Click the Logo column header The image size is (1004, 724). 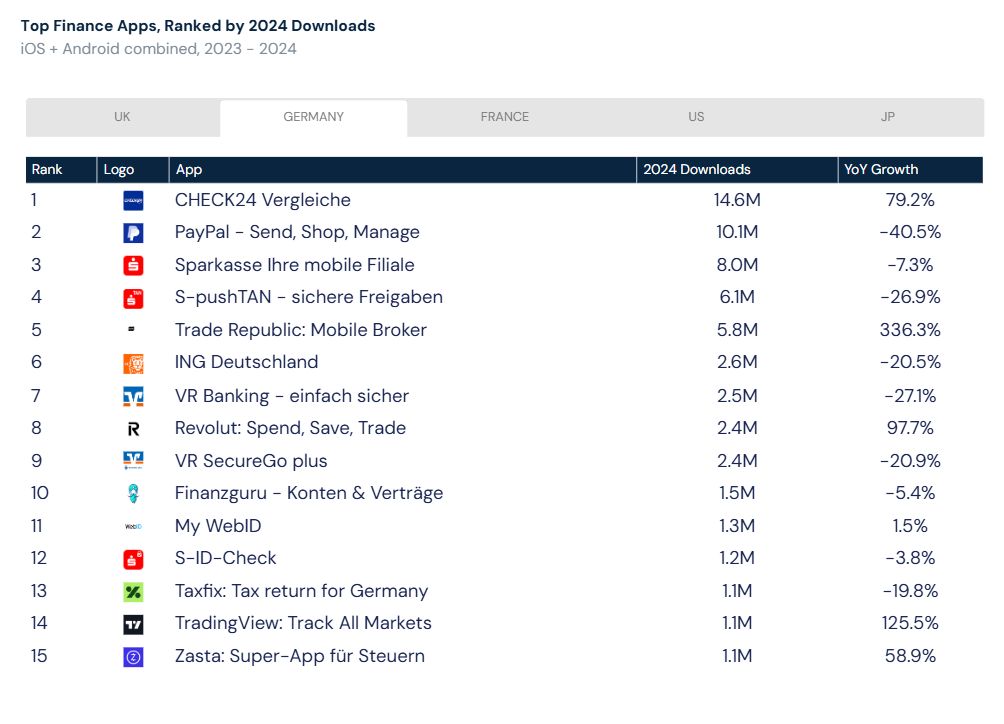133,170
